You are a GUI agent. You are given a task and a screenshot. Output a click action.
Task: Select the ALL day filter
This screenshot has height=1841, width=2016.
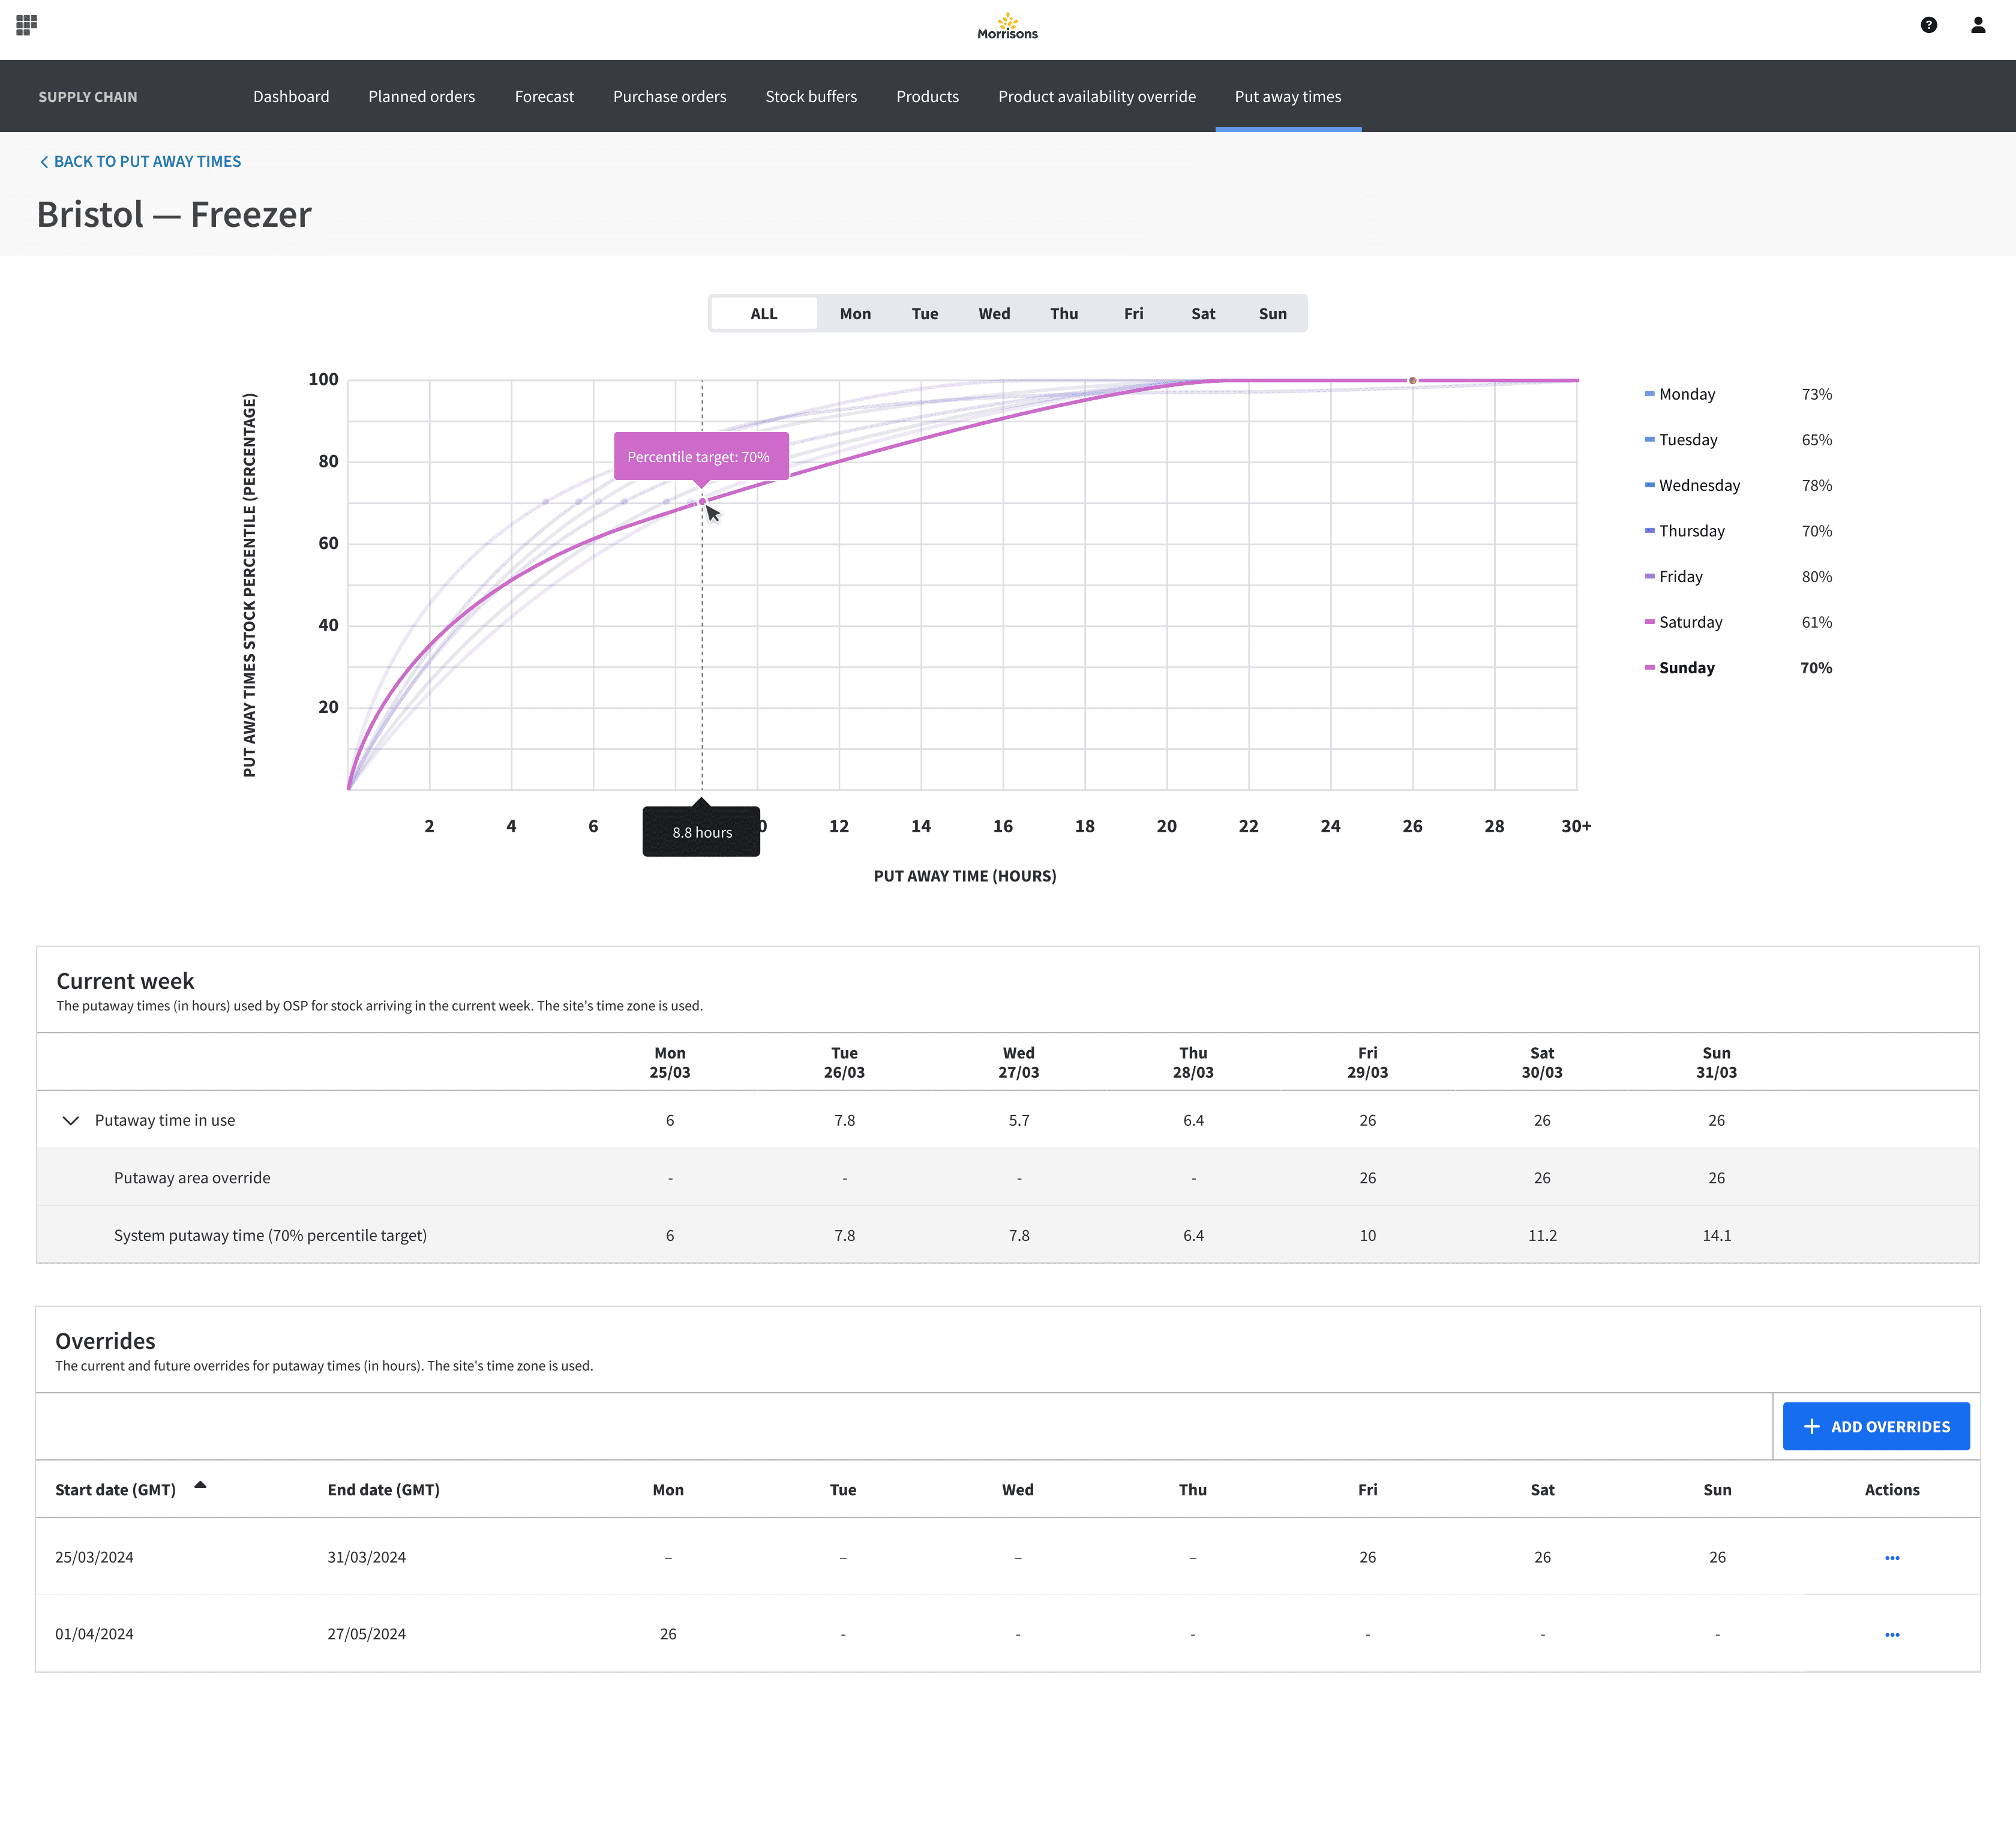point(763,314)
